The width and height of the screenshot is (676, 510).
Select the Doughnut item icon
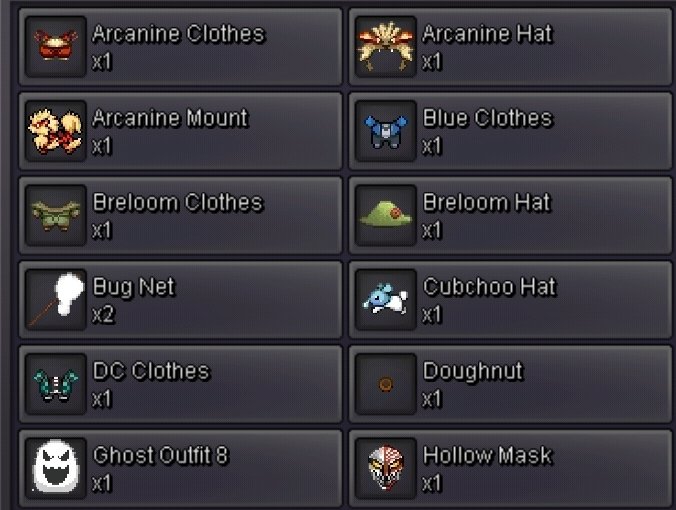point(386,384)
